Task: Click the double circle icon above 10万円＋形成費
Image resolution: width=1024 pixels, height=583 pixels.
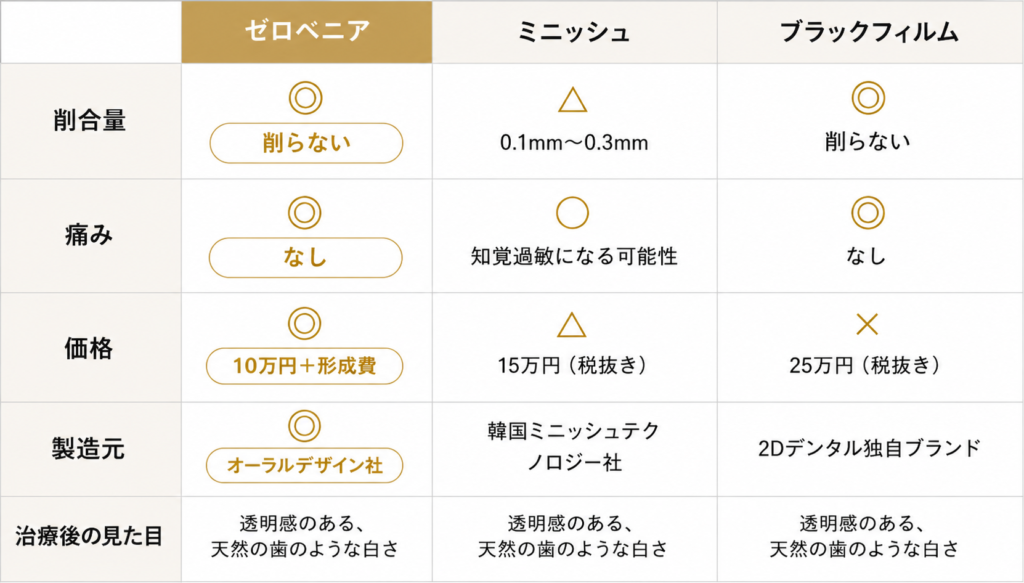Action: (x=304, y=323)
